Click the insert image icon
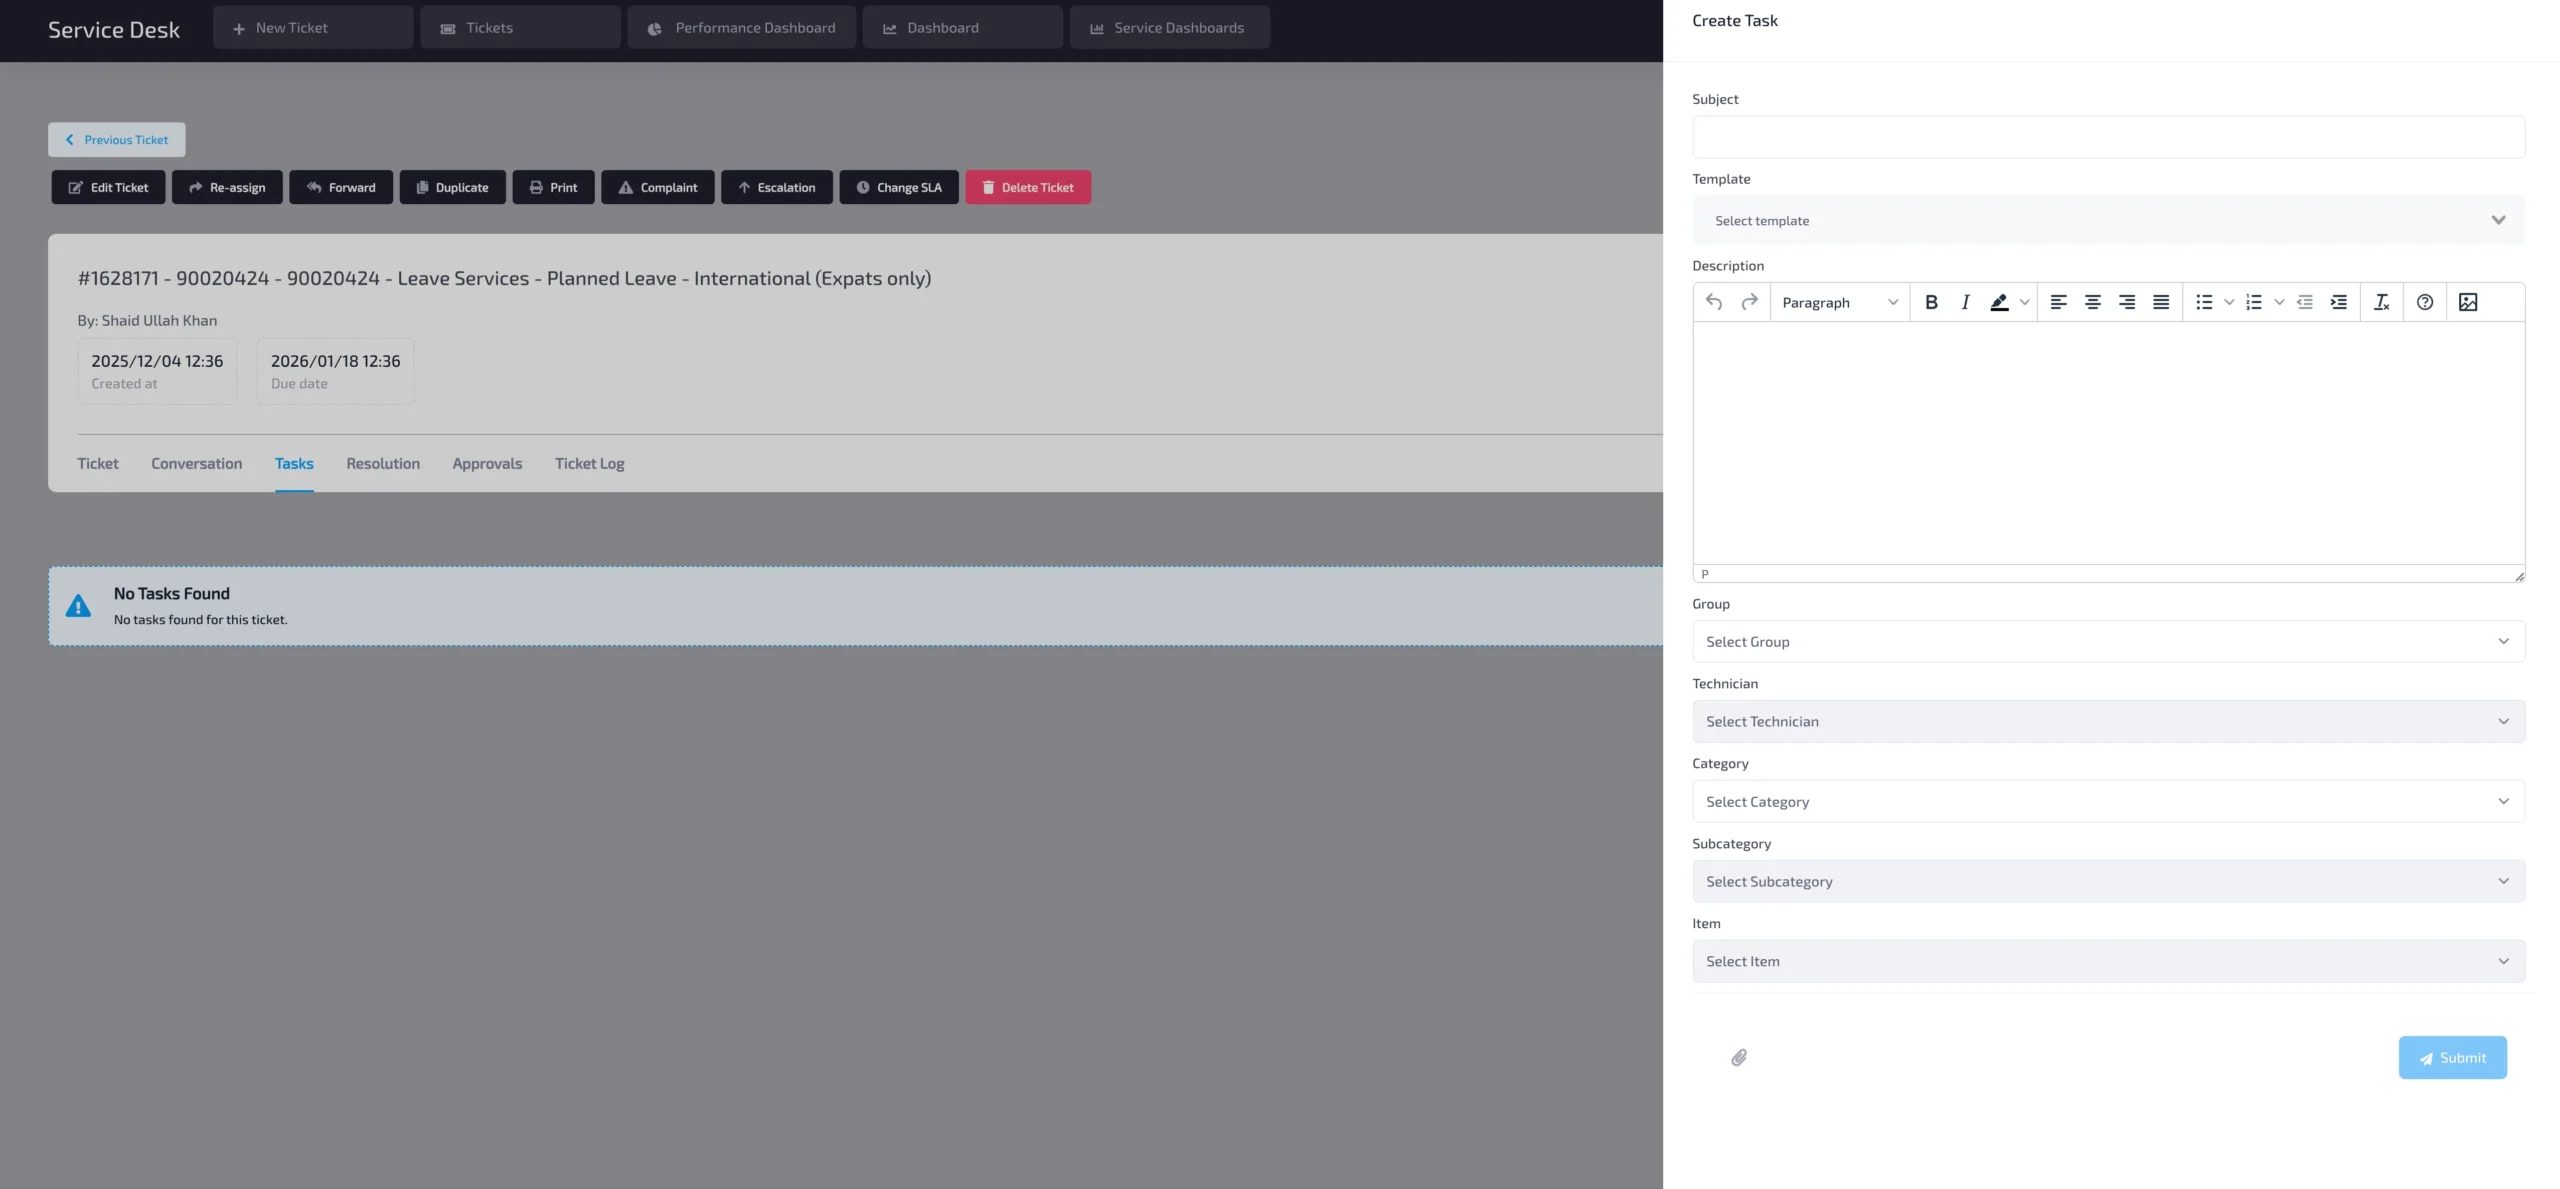Image resolution: width=2560 pixels, height=1189 pixels. pos(2468,302)
